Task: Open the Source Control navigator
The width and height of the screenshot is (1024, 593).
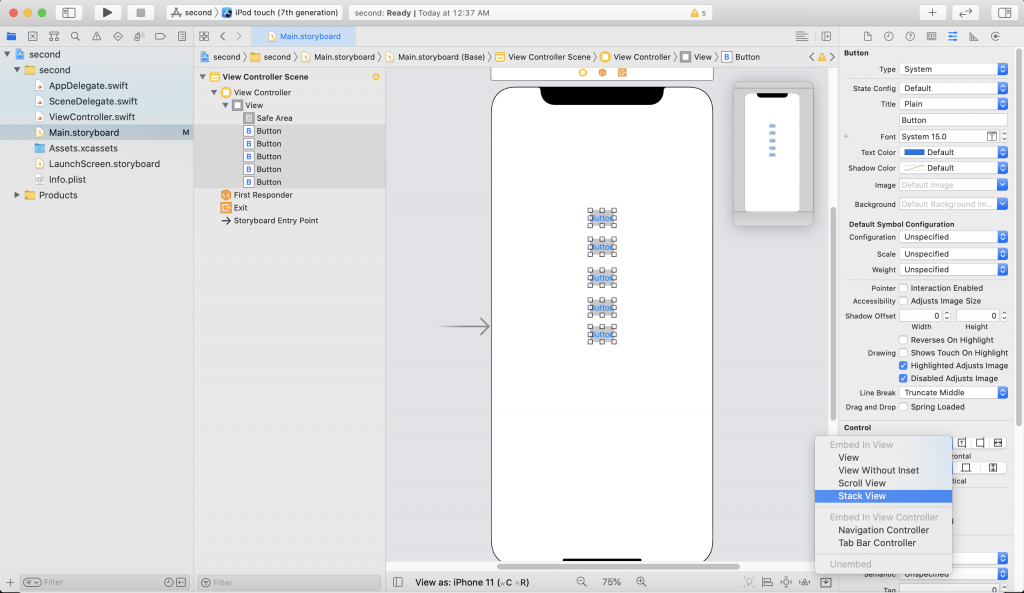Action: coord(33,37)
